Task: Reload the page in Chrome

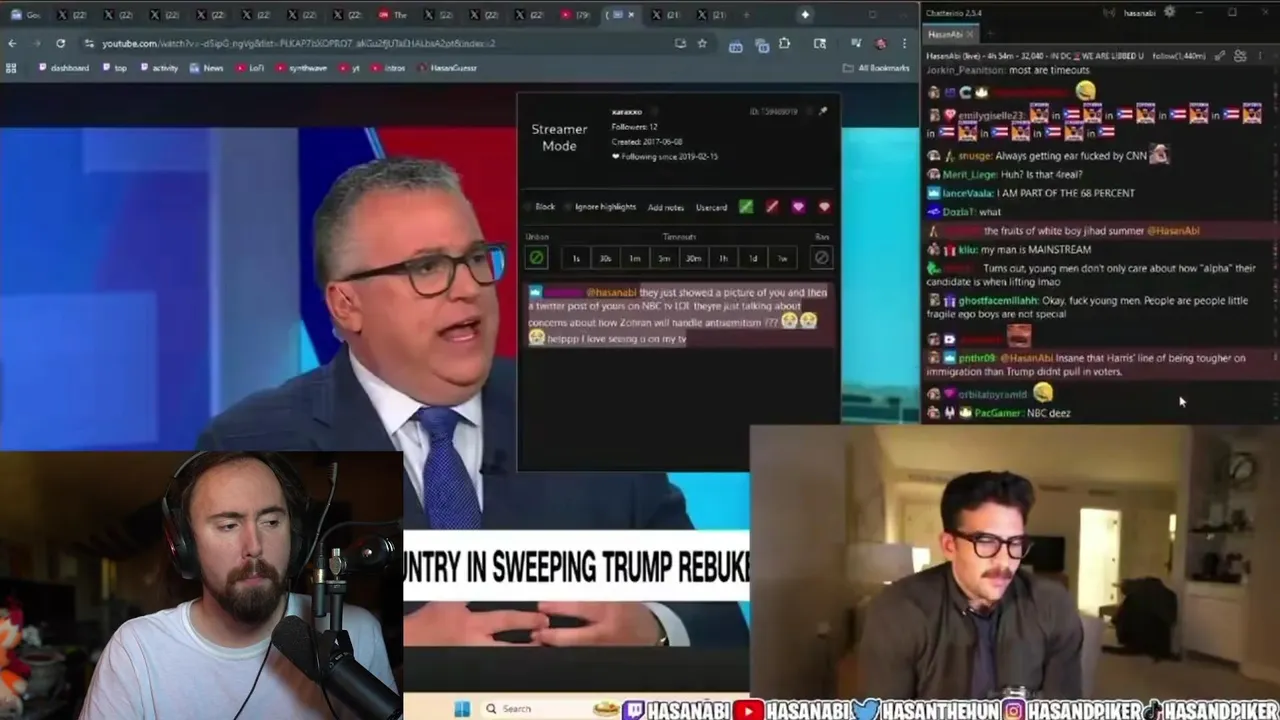Action: pyautogui.click(x=61, y=43)
